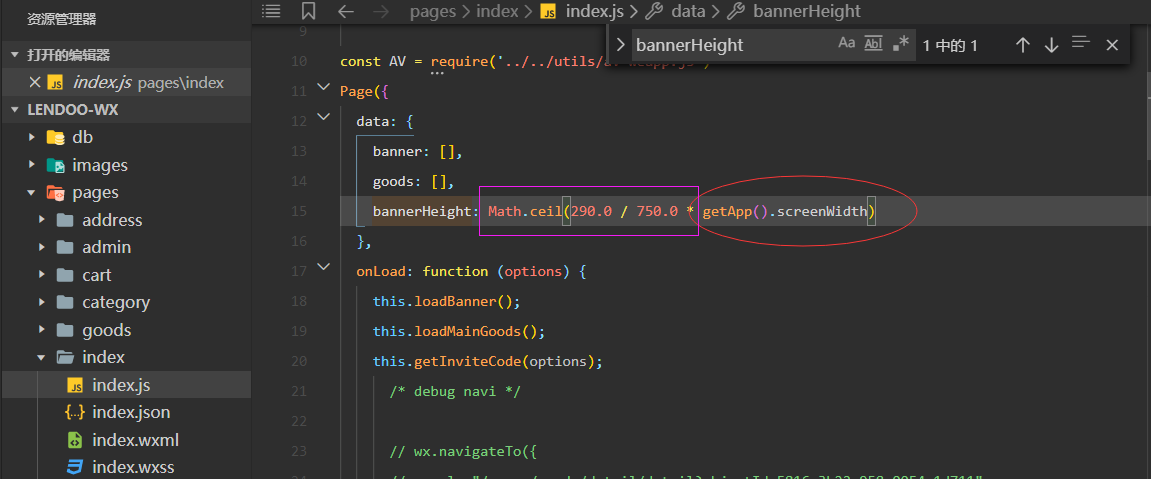
Task: Expand replace mode in the find widget
Action: click(620, 45)
